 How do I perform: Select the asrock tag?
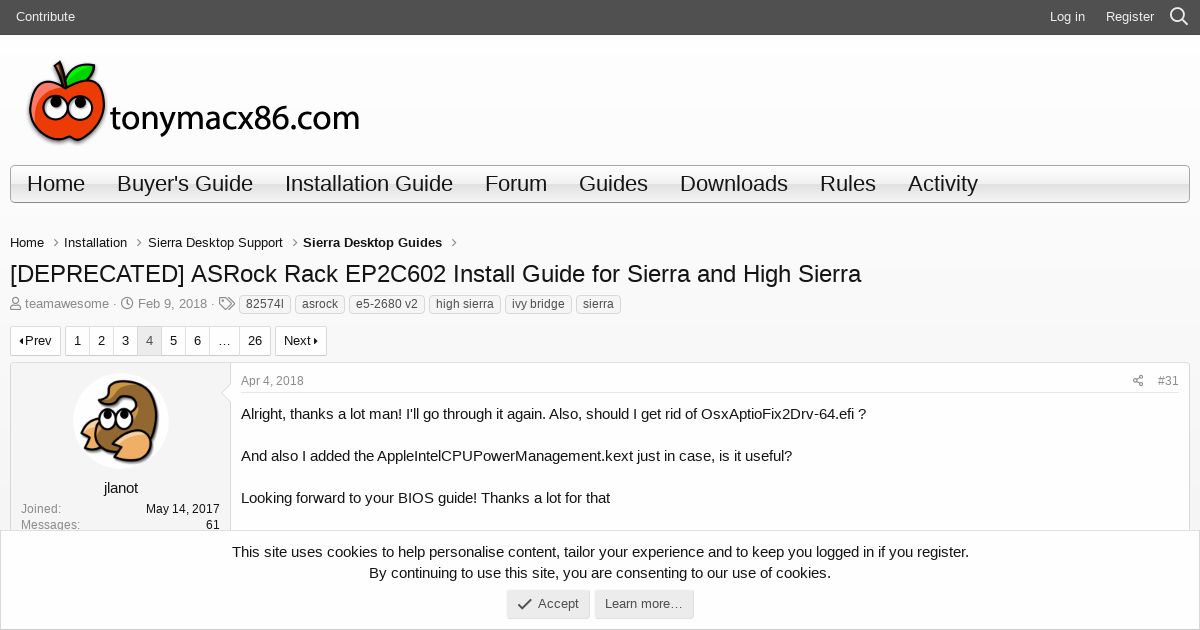tap(320, 304)
